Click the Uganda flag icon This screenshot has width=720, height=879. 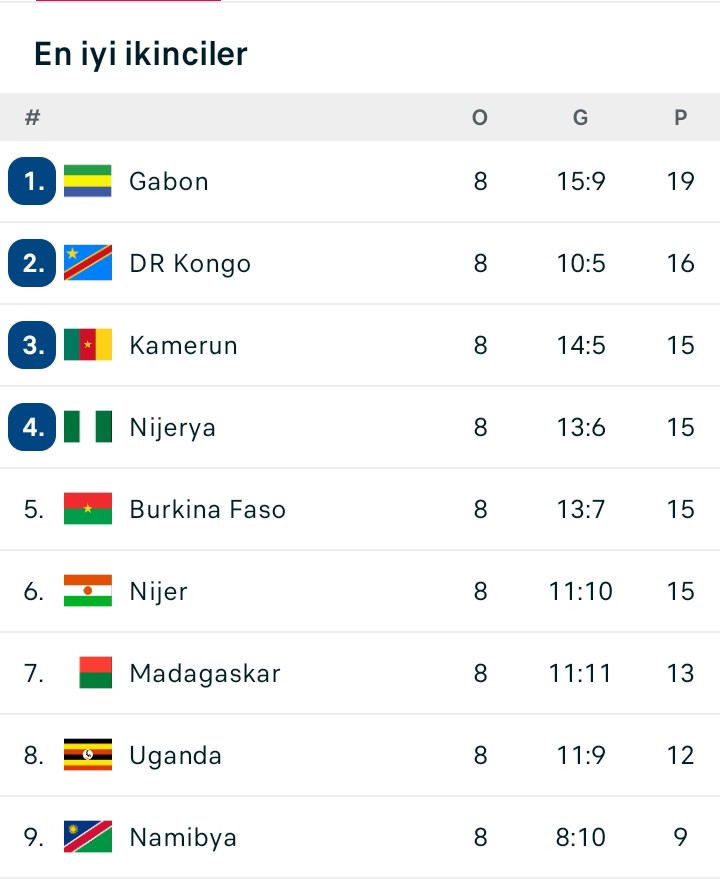[x=88, y=755]
